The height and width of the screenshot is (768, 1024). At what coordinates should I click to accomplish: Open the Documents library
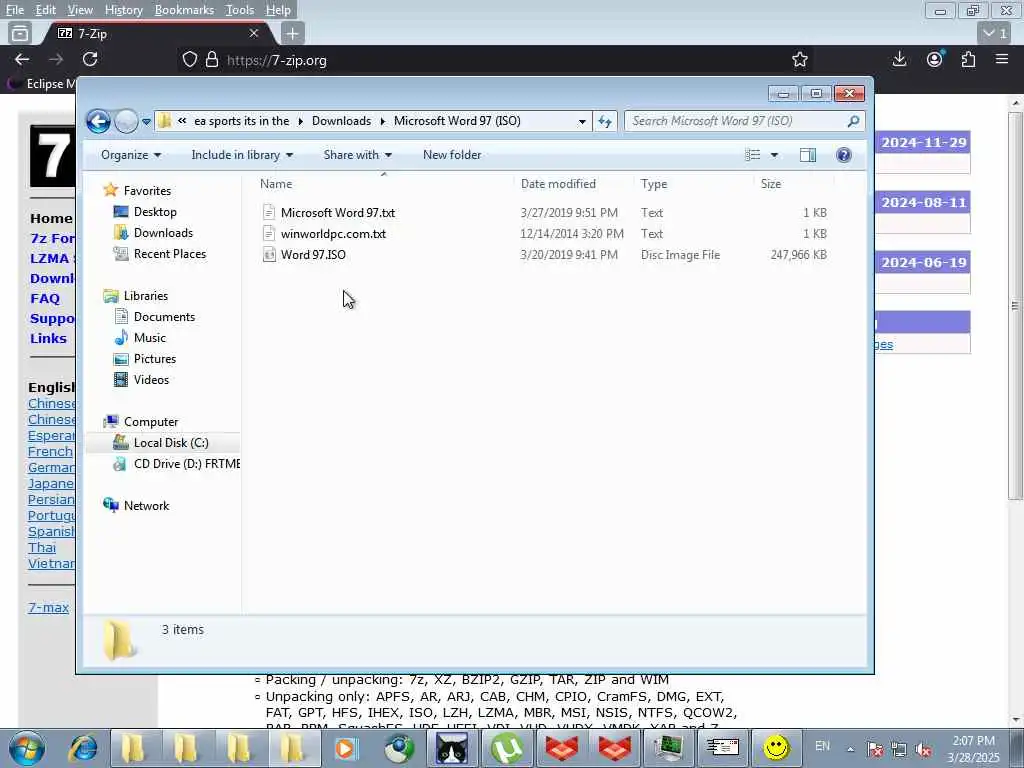(x=155, y=317)
